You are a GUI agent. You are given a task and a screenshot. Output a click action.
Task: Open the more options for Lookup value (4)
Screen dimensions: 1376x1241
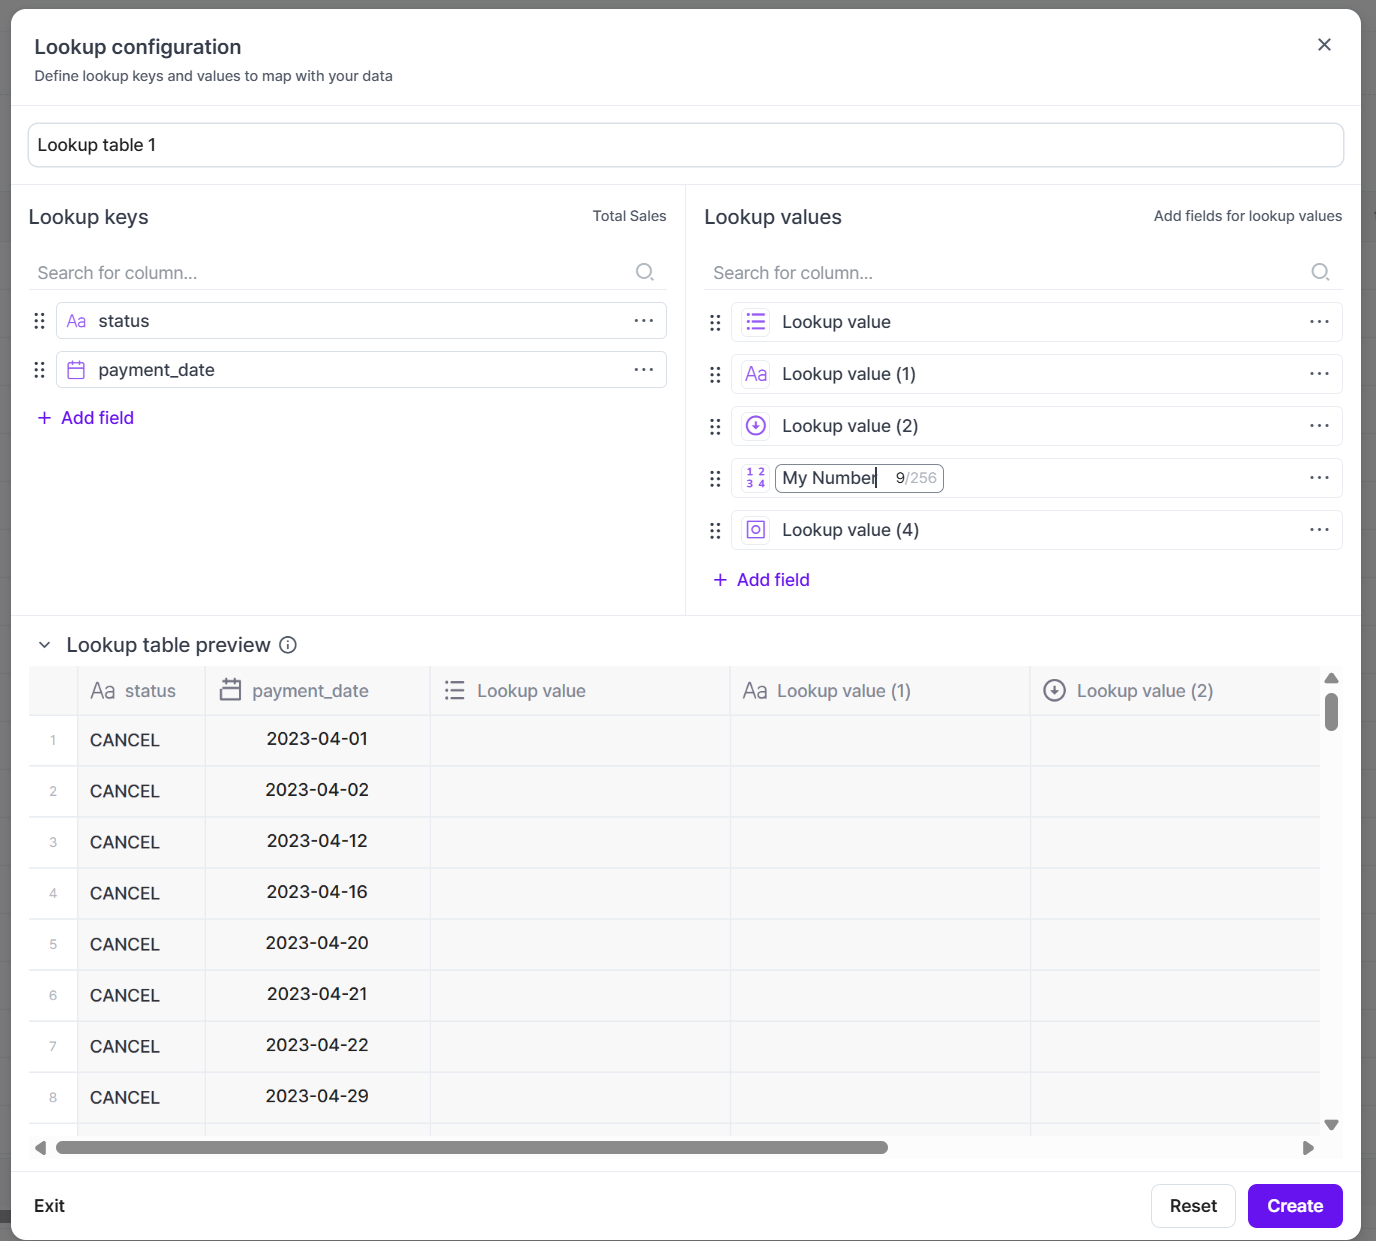[1319, 530]
